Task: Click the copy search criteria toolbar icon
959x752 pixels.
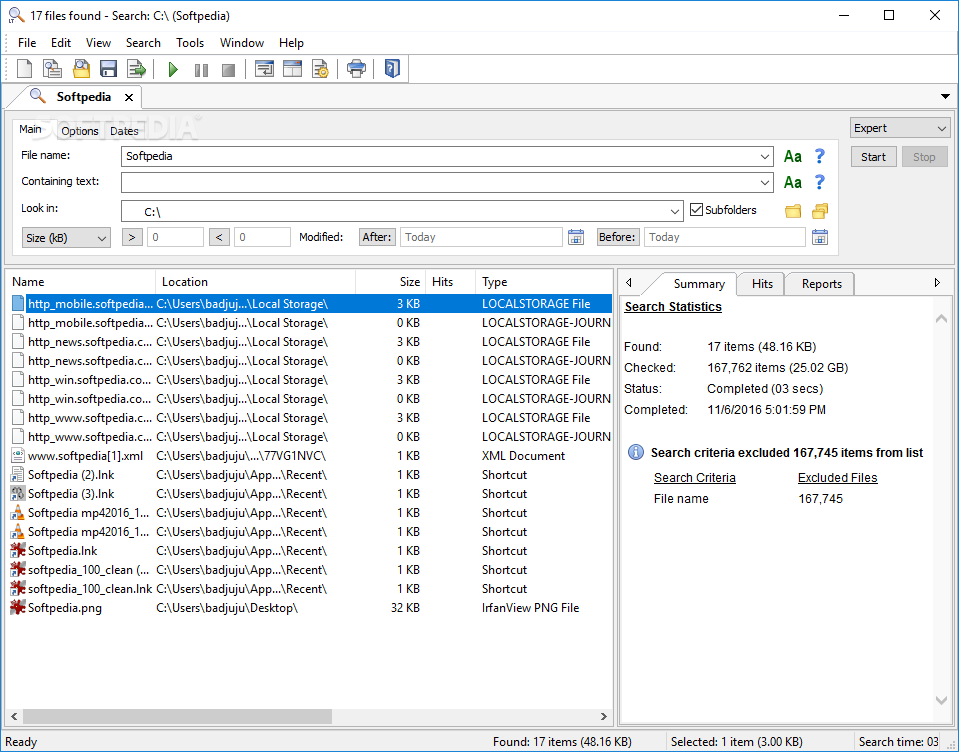Action: [x=53, y=68]
